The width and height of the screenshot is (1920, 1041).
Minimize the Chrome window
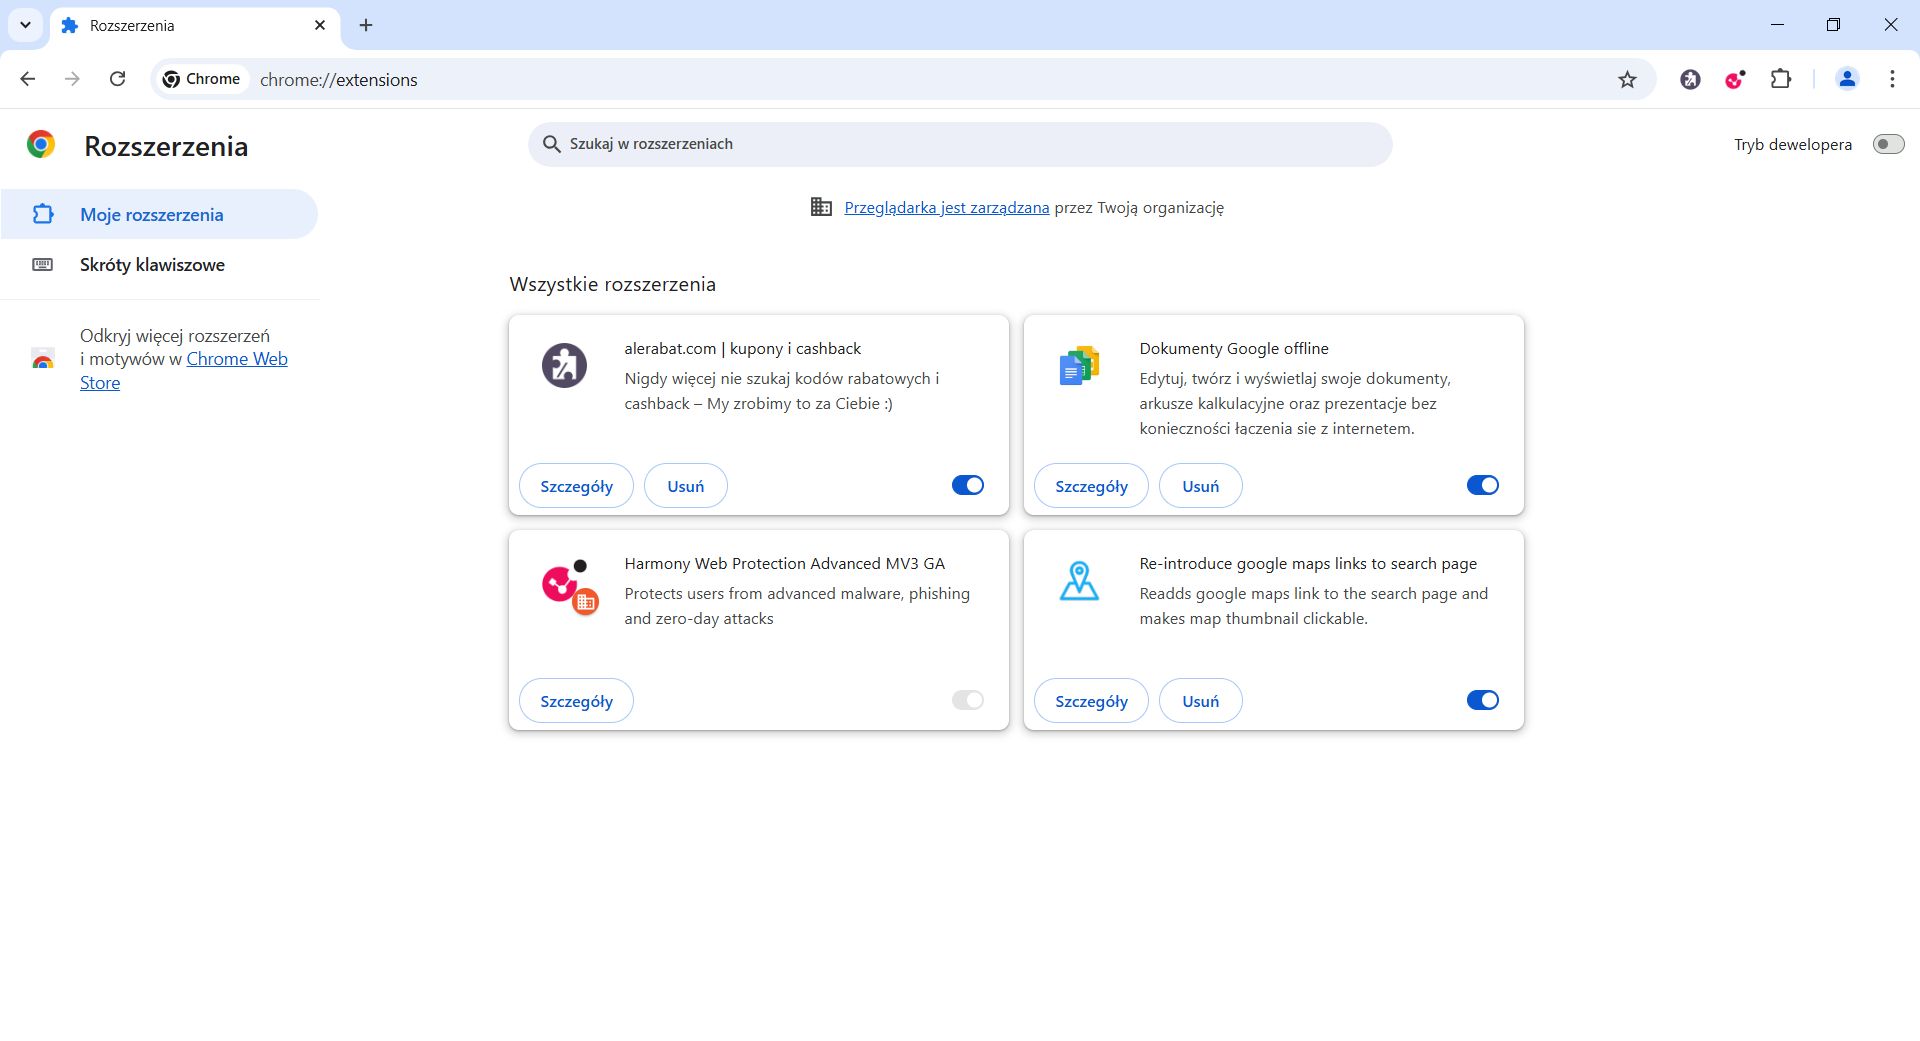(x=1777, y=25)
